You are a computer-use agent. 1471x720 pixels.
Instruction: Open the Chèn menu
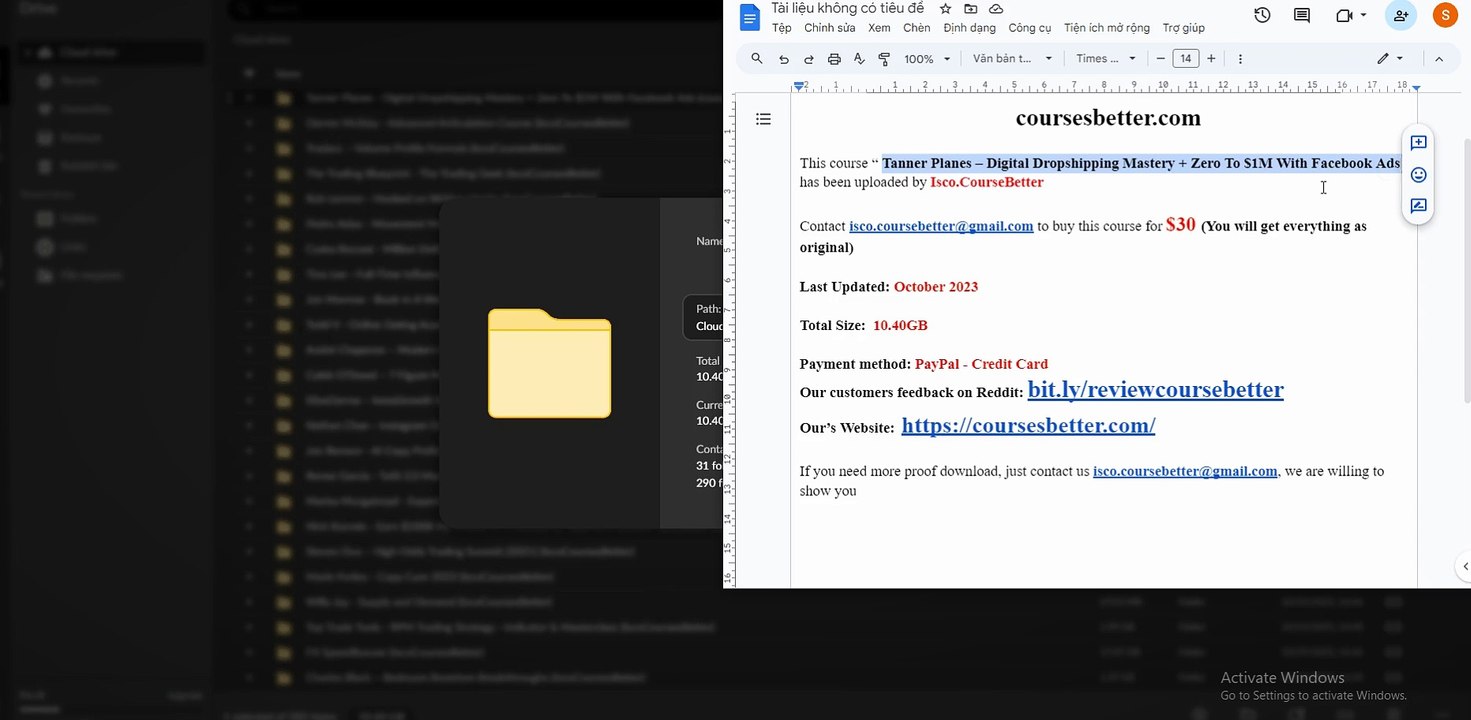click(x=916, y=28)
